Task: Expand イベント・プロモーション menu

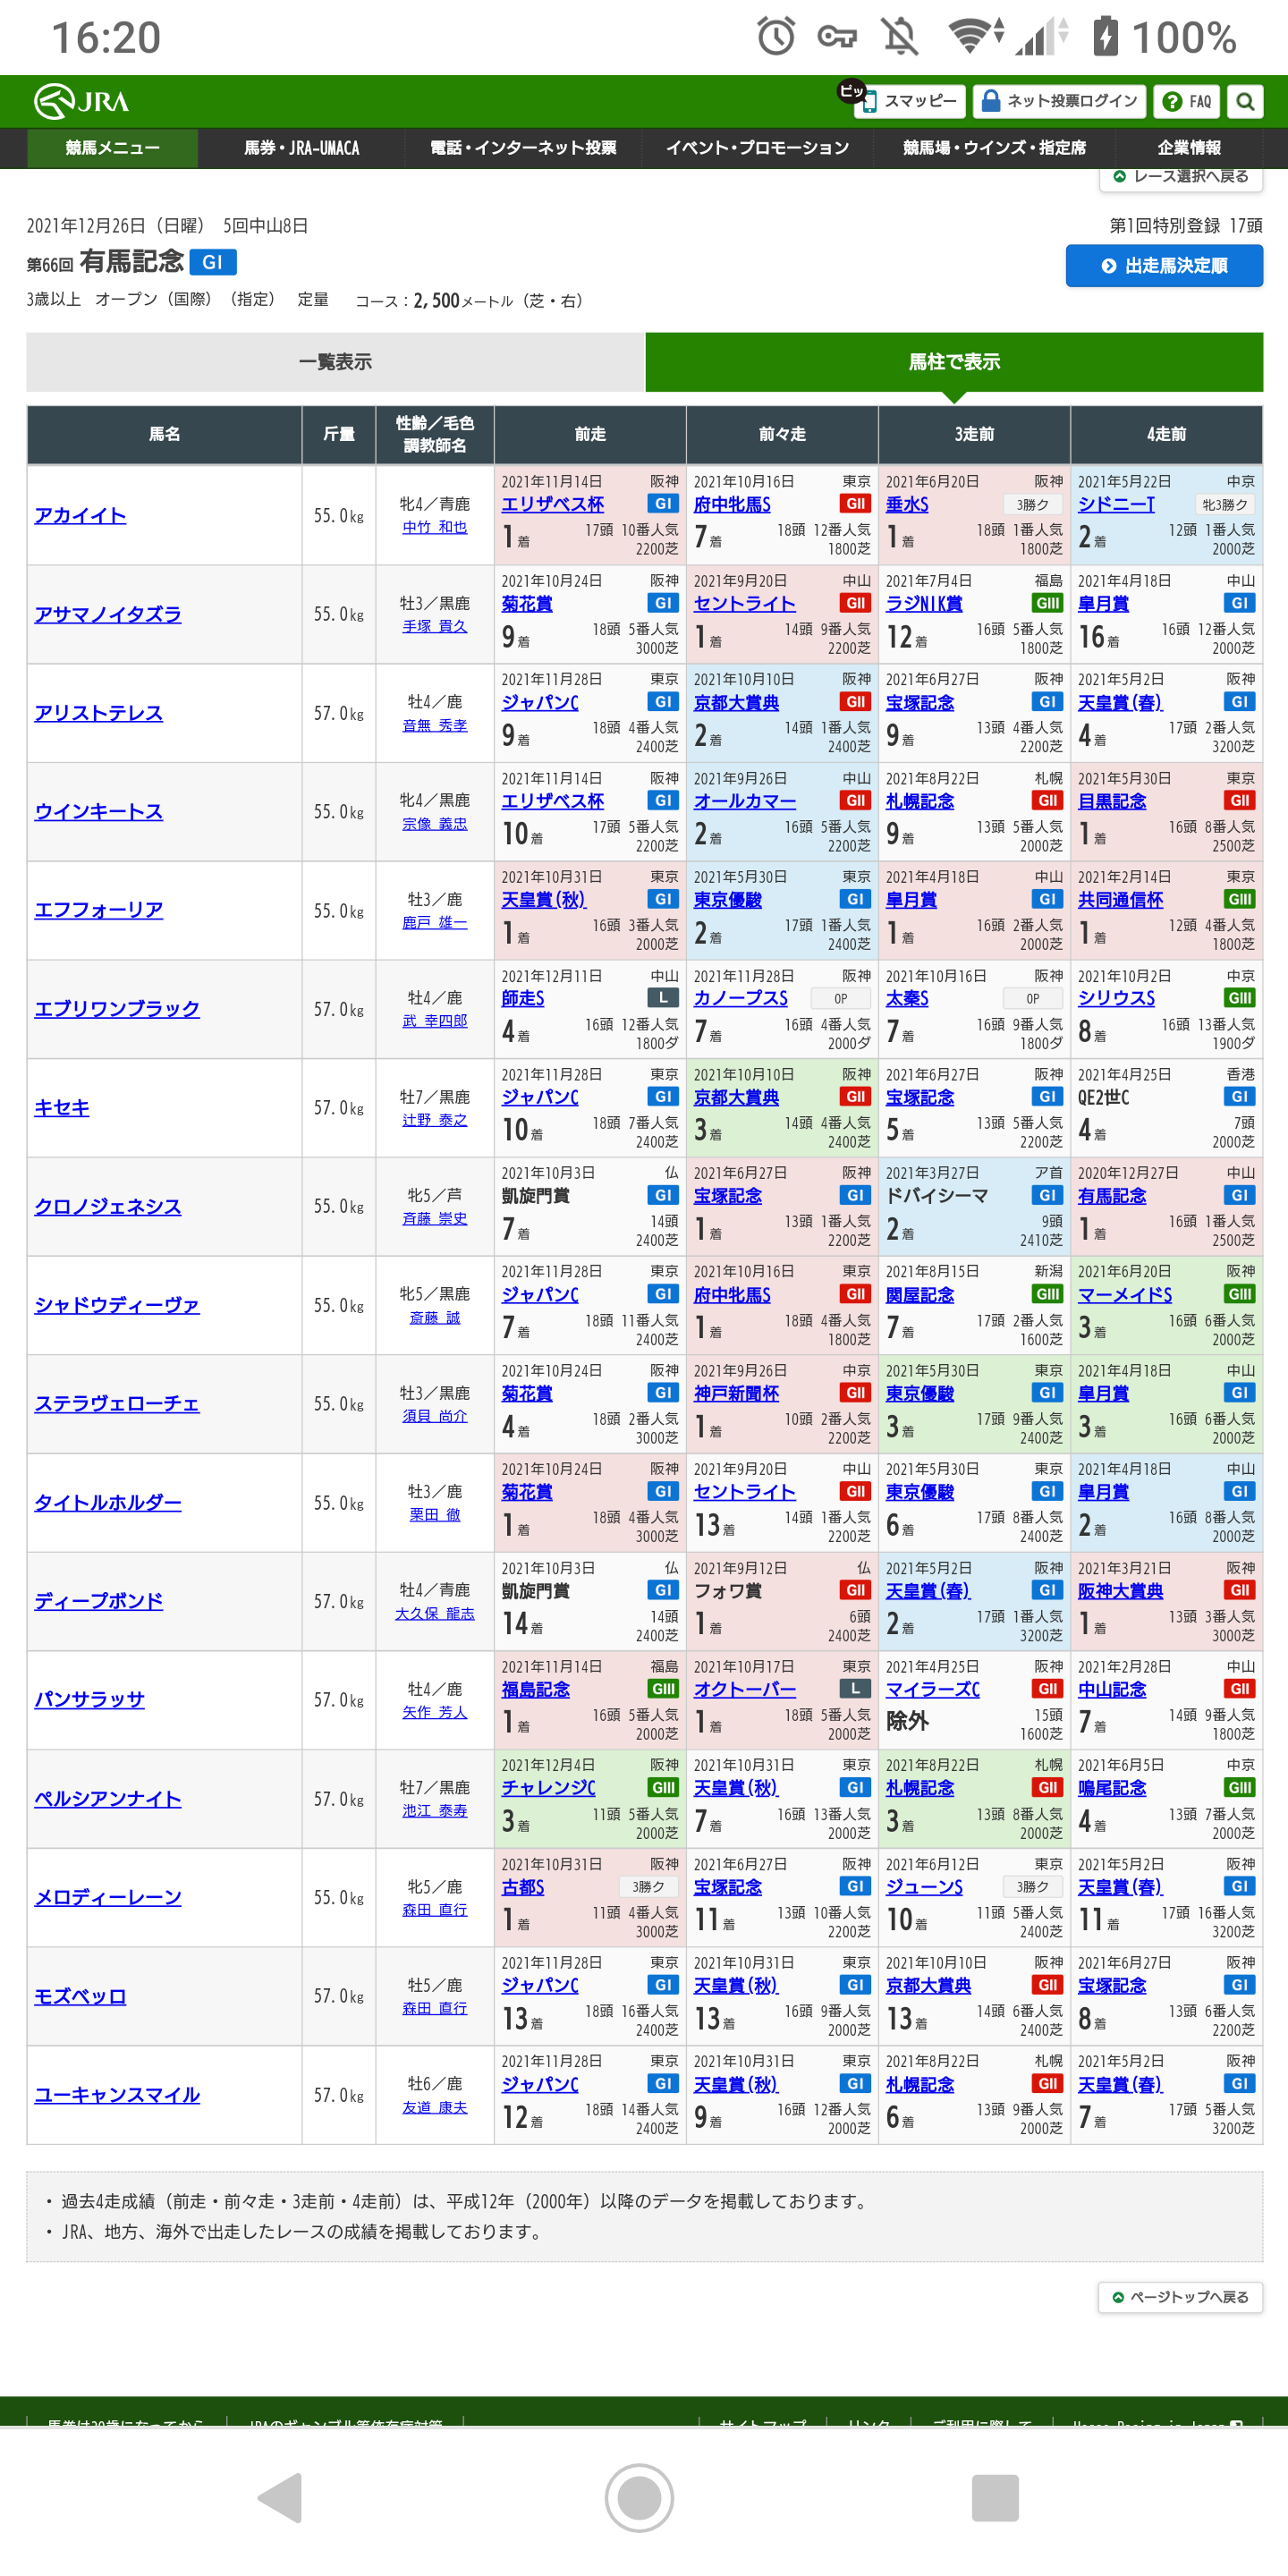Action: click(757, 148)
